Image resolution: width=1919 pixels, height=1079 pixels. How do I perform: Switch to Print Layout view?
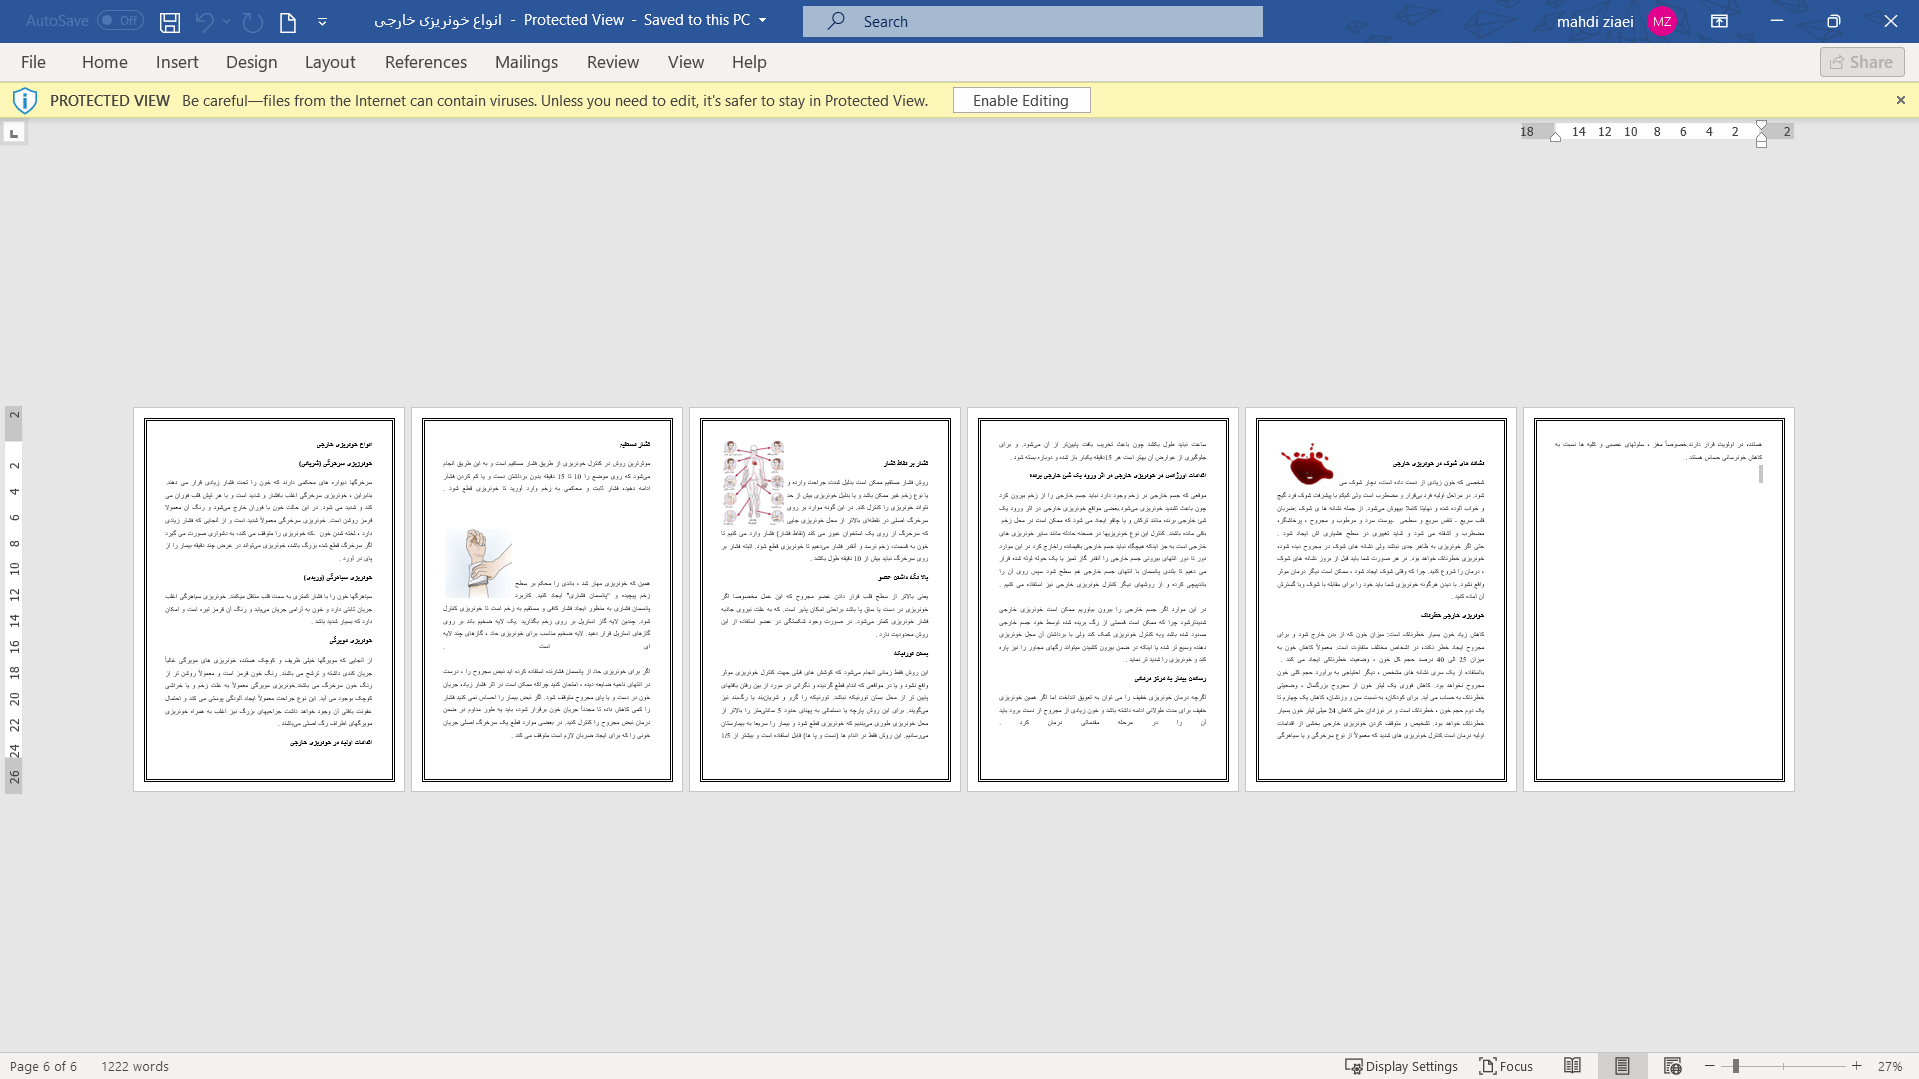coord(1622,1066)
